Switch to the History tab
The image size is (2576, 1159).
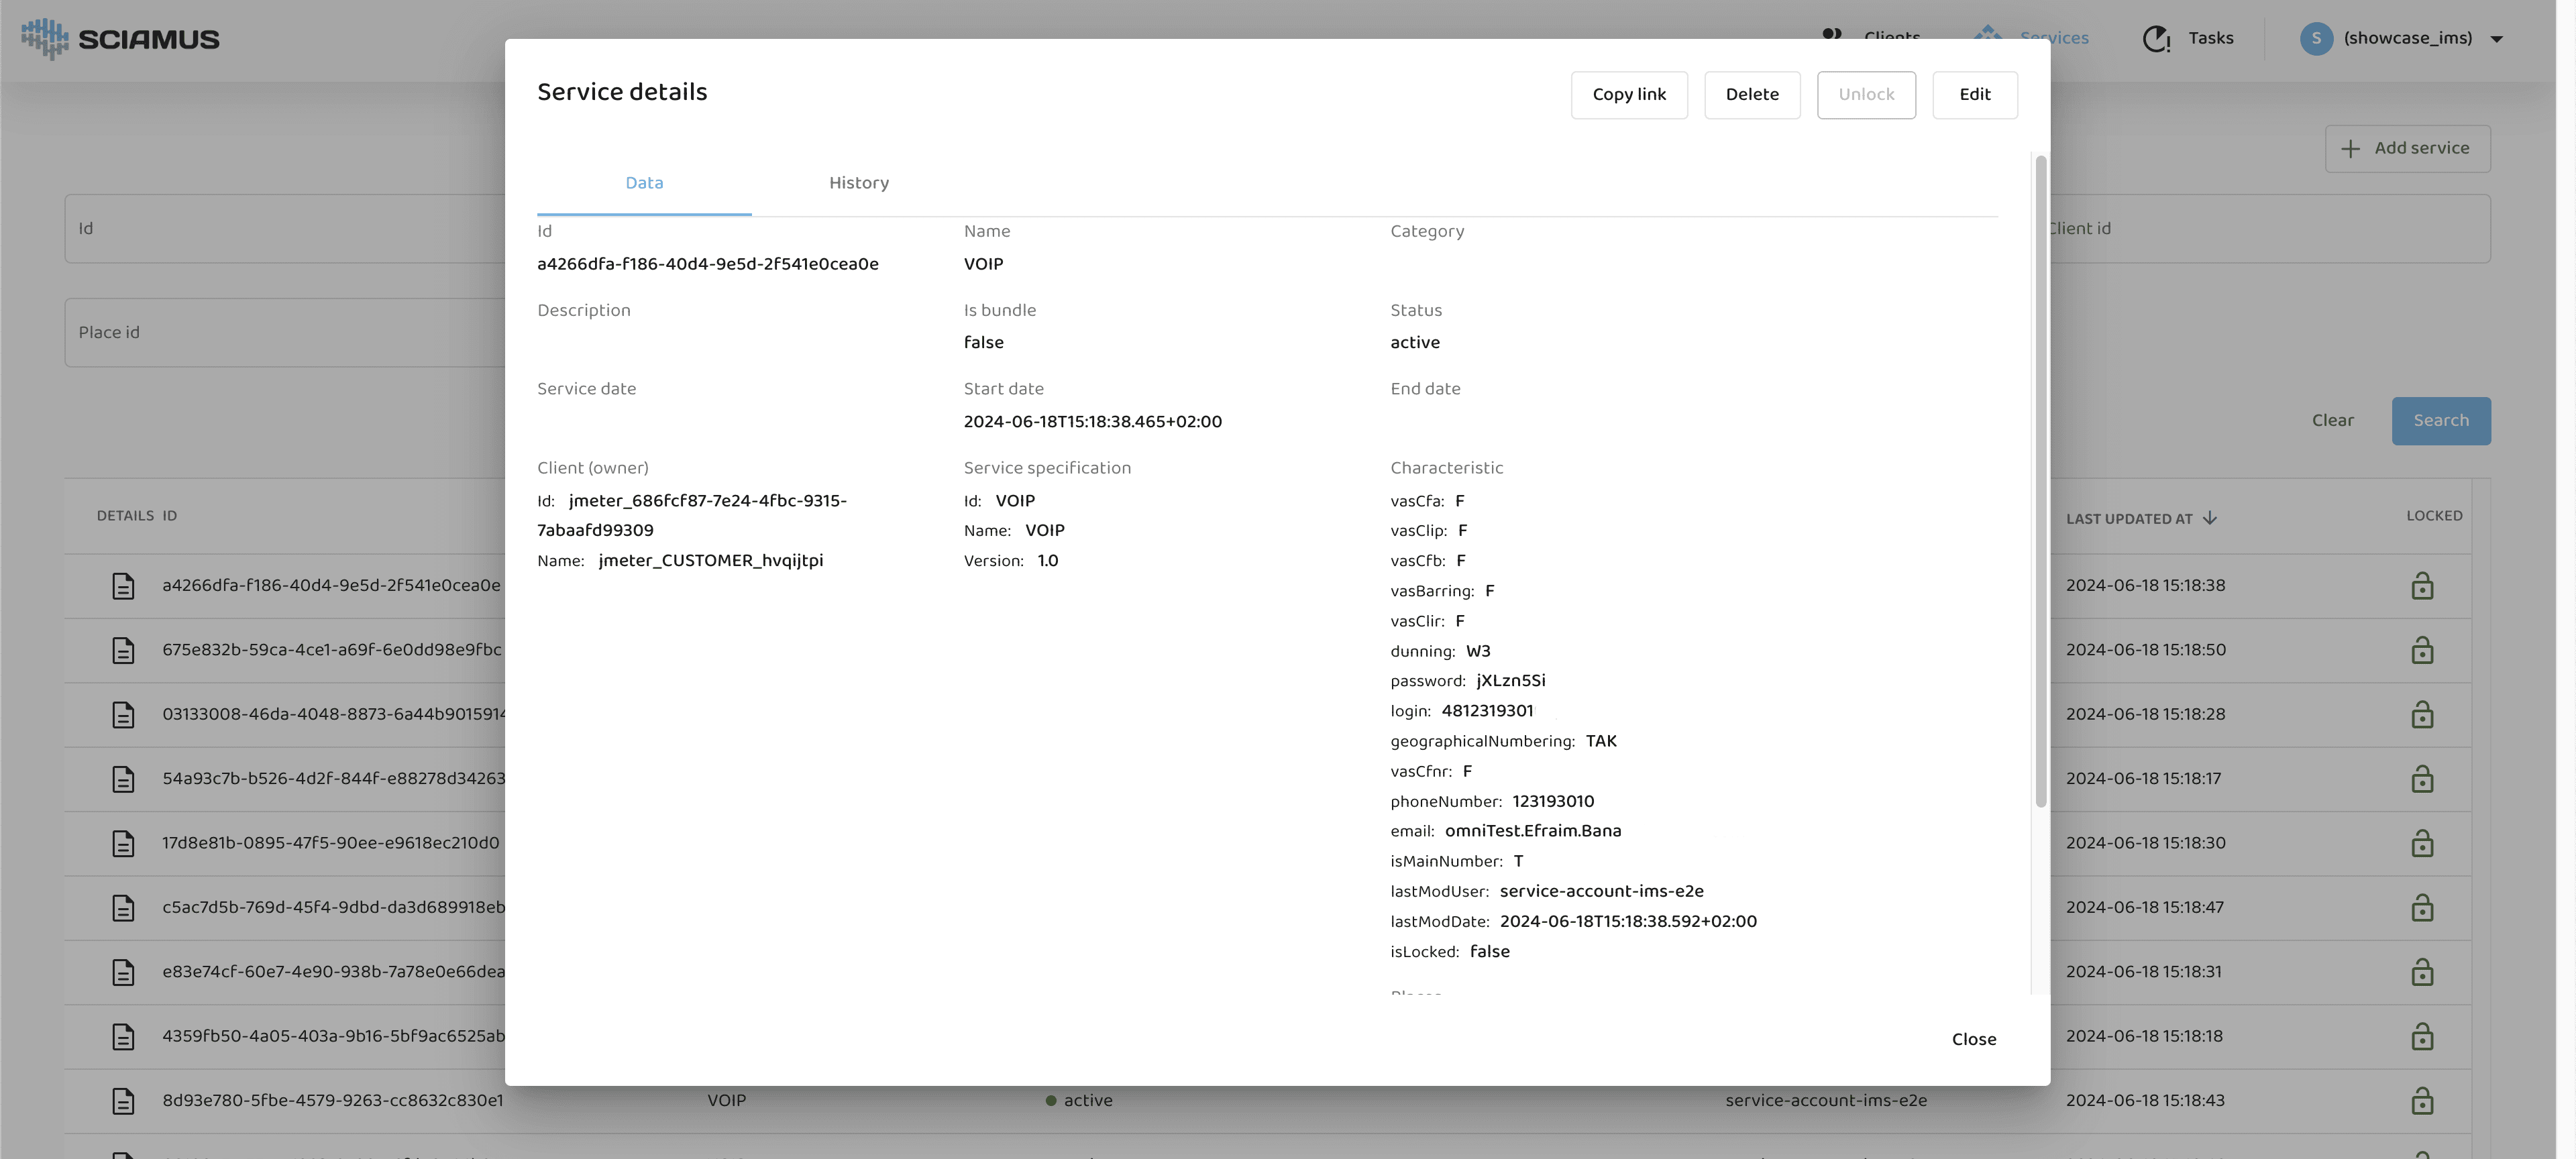[858, 183]
